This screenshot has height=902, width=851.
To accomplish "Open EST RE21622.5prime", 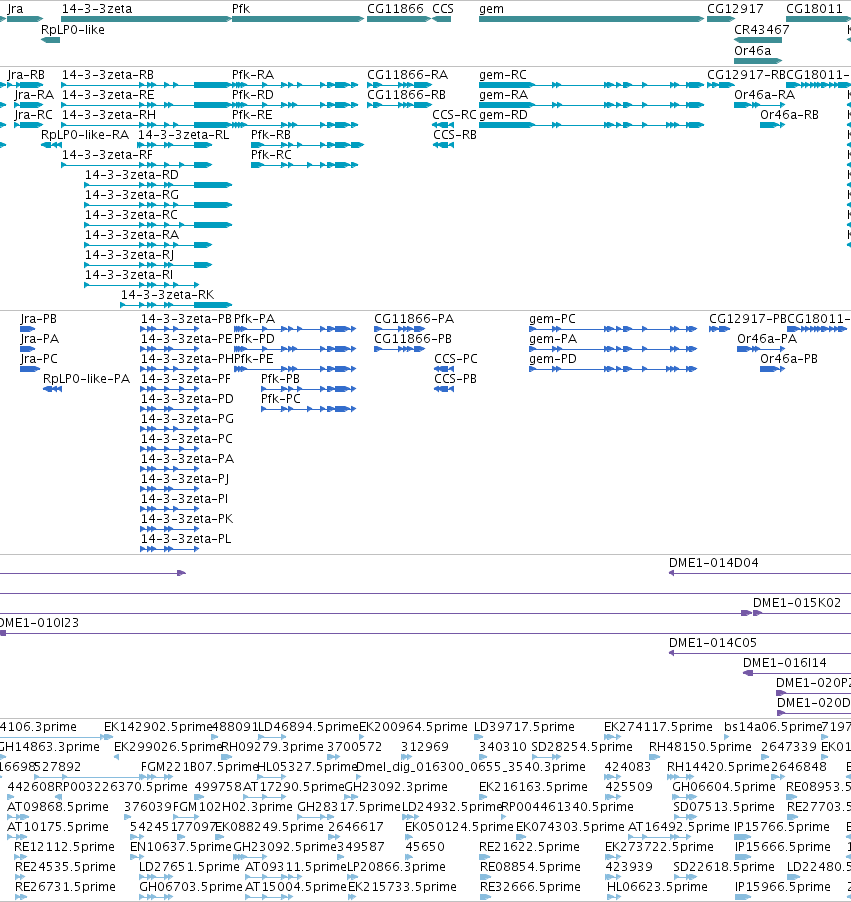I will (x=529, y=847).
